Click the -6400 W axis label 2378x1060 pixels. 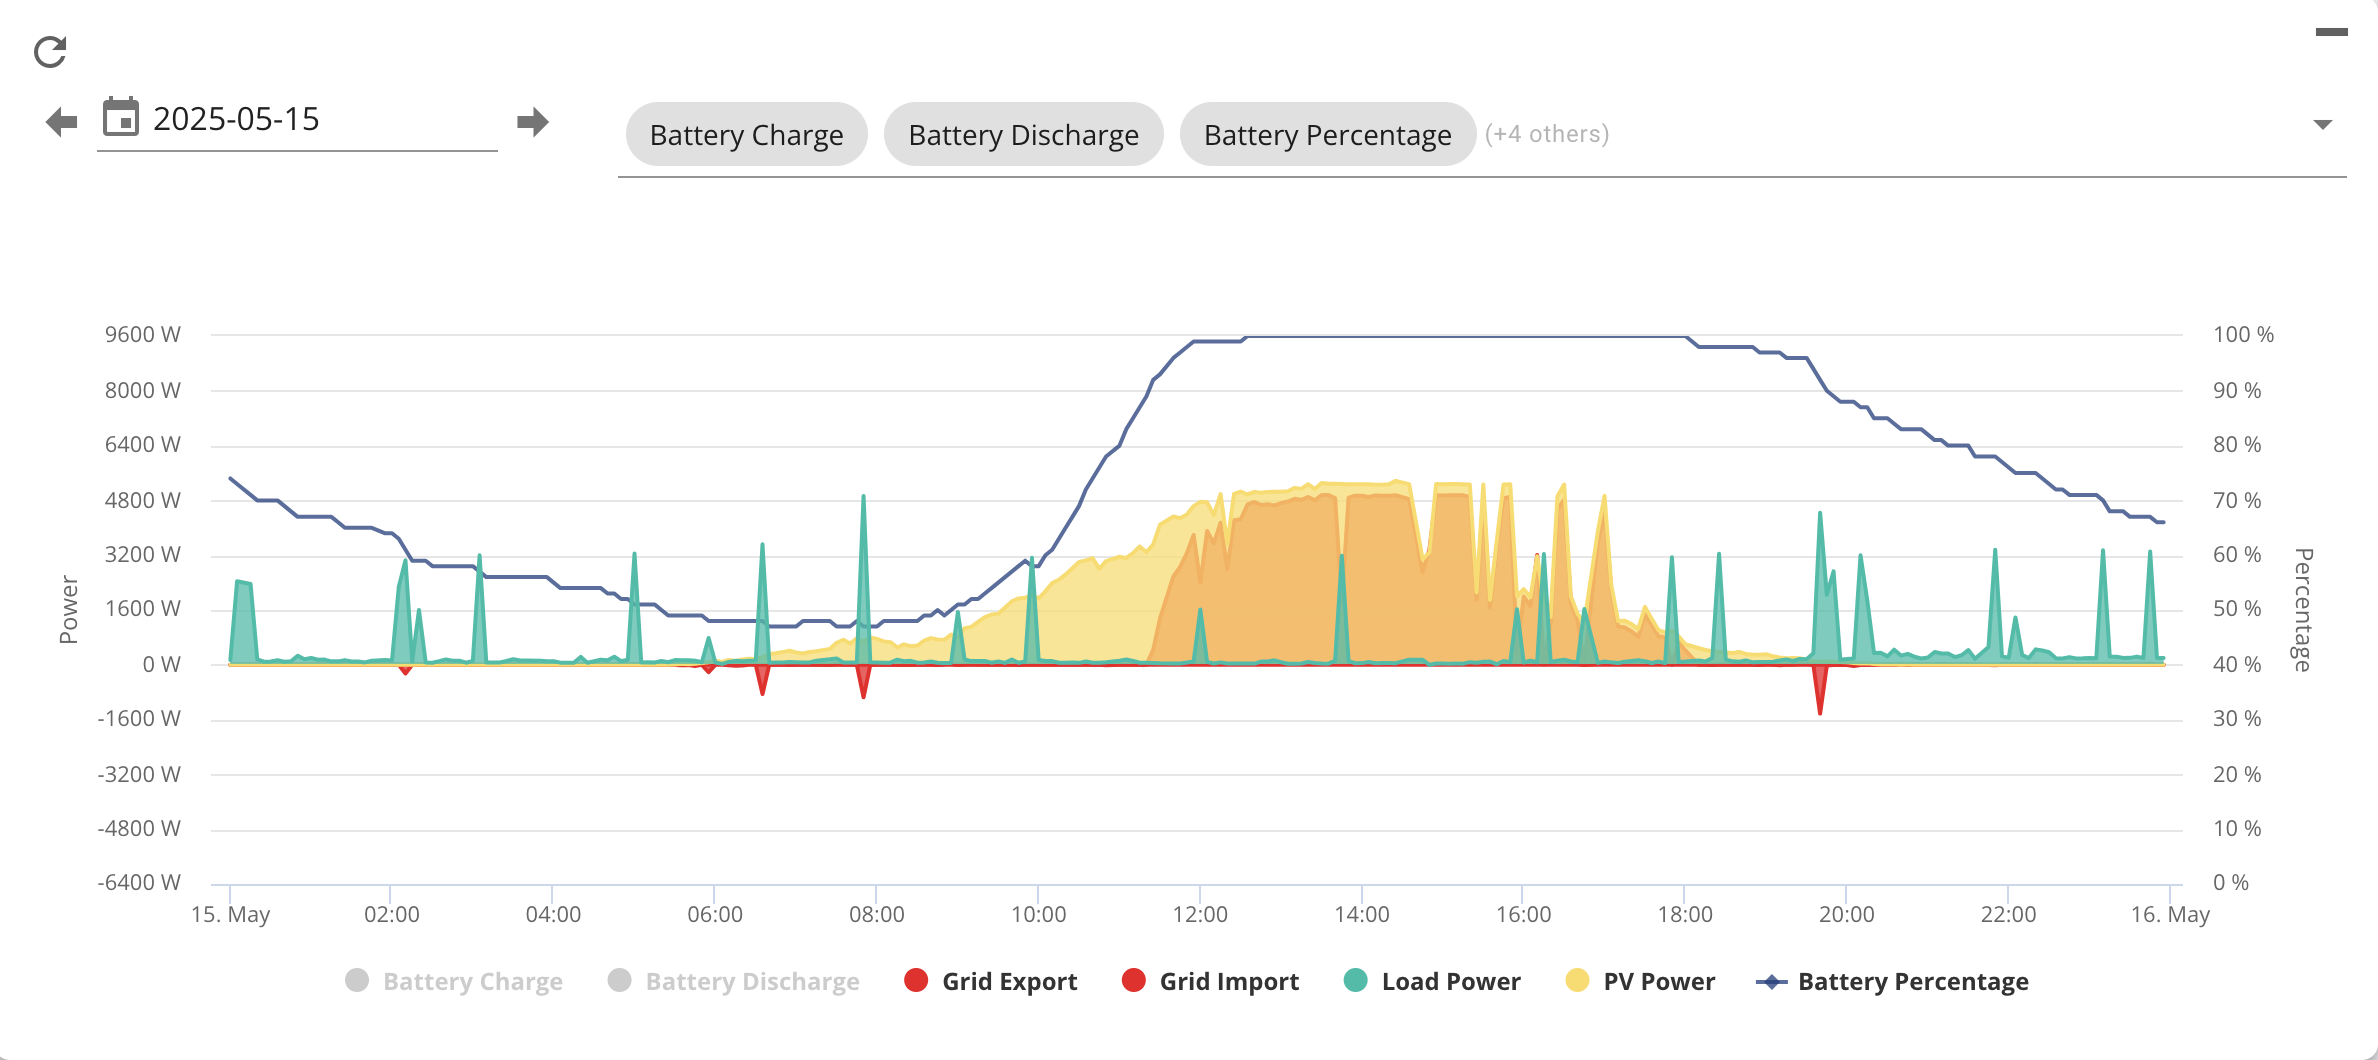click(139, 882)
